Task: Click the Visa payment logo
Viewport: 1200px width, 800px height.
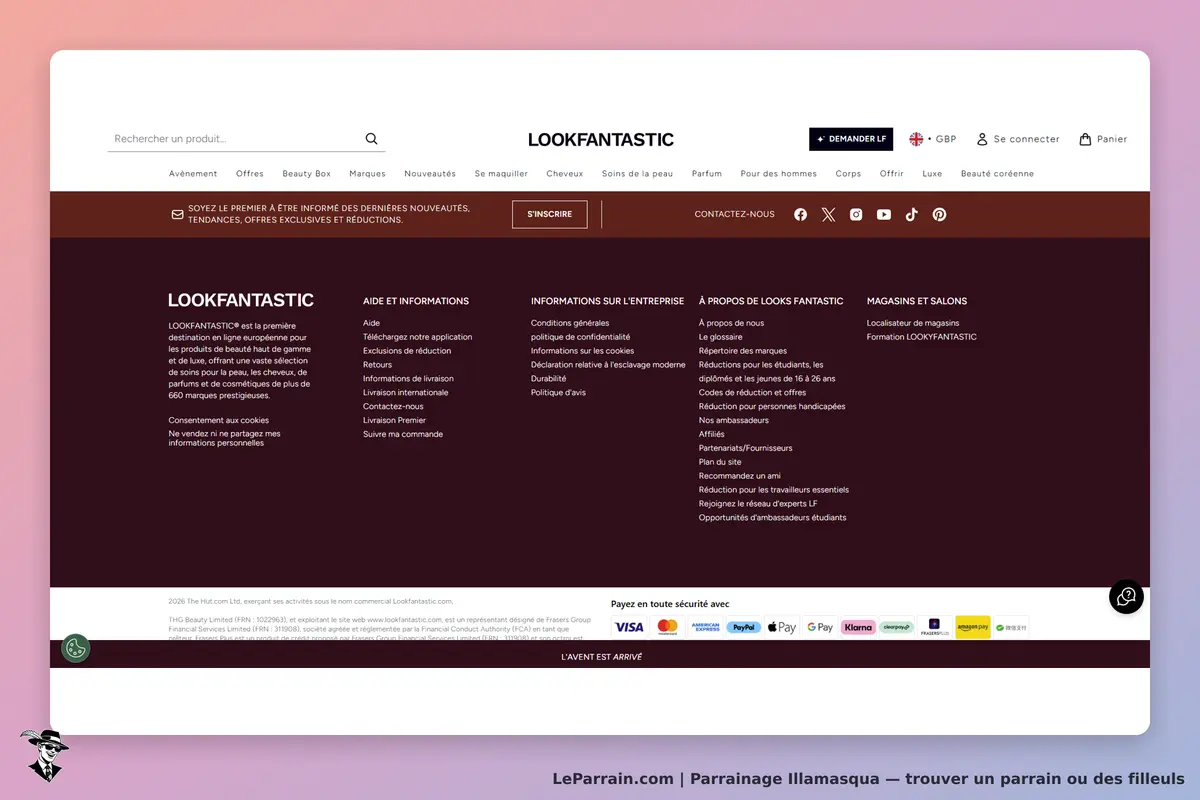Action: (x=629, y=627)
